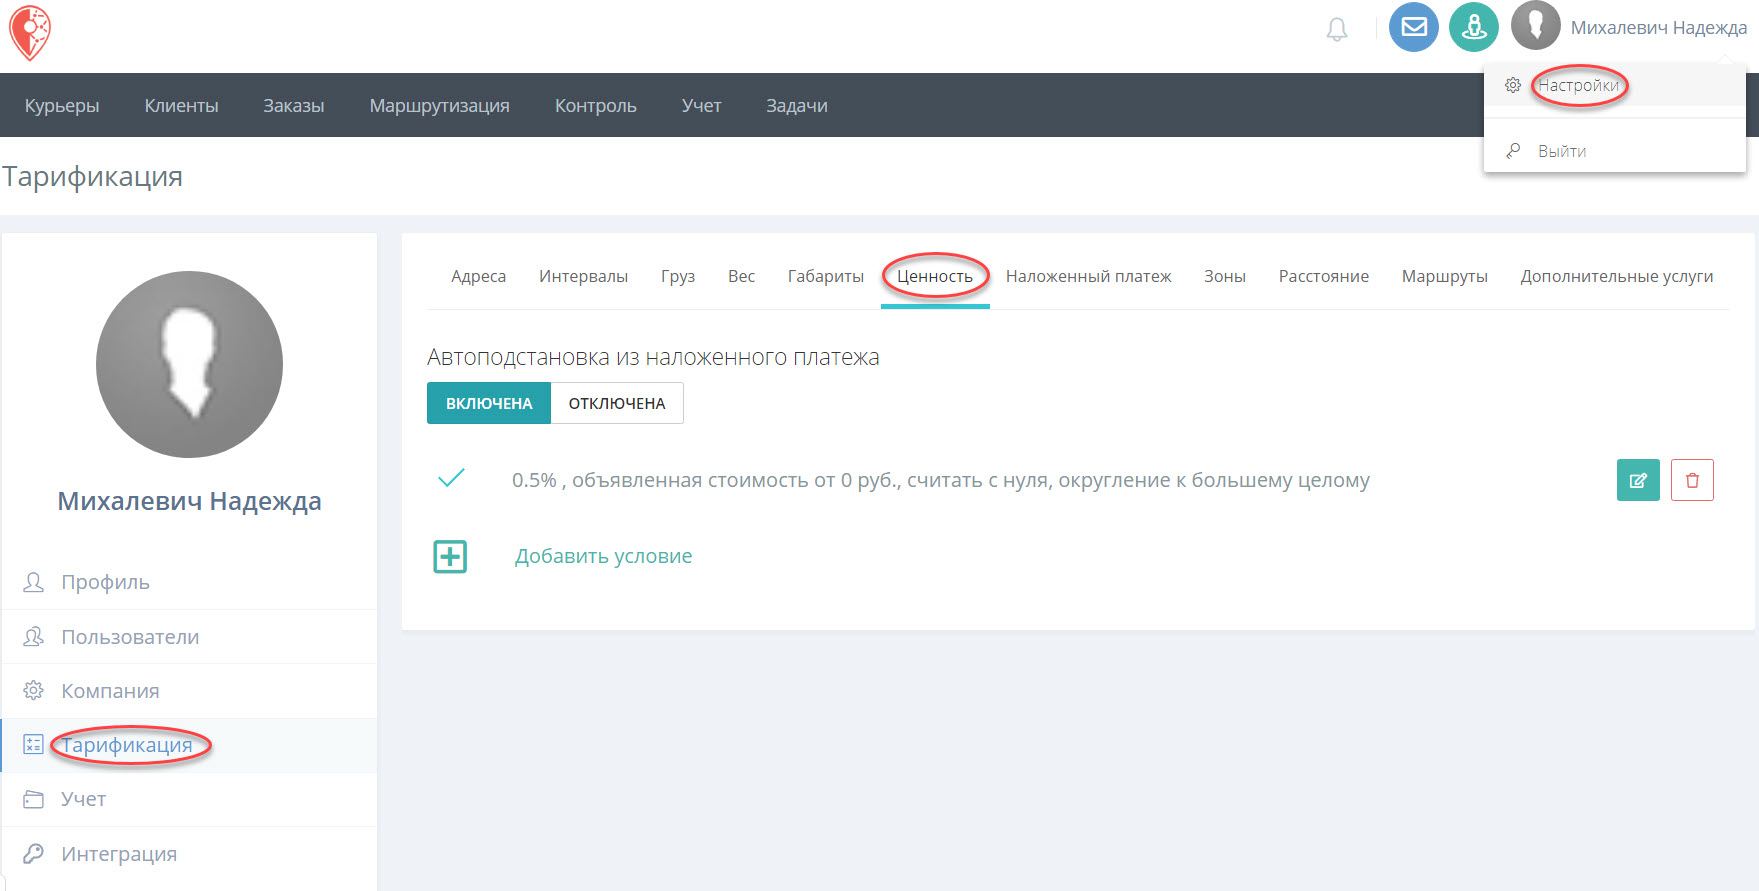1759x891 pixels.
Task: Click the Пользователи users icon in sidebar
Action: coord(33,636)
